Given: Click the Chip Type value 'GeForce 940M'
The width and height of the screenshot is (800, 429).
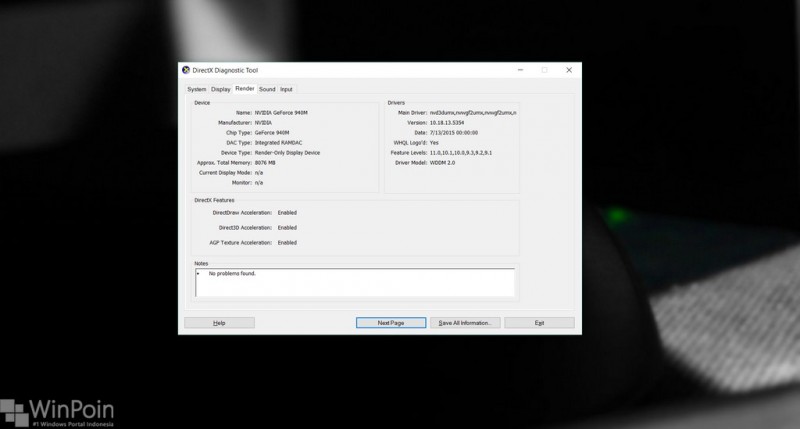Looking at the screenshot, I should (272, 133).
